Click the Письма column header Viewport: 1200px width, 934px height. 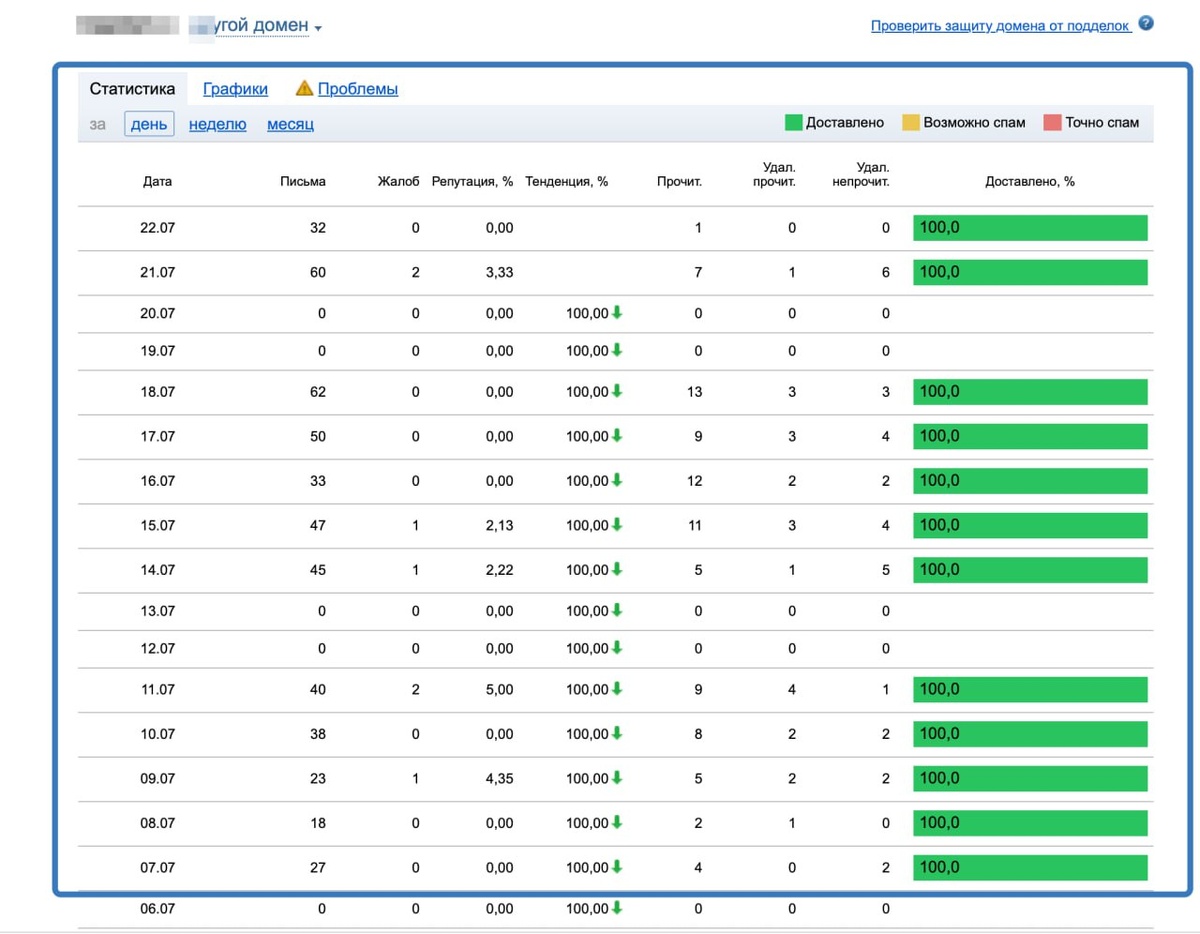coord(303,182)
